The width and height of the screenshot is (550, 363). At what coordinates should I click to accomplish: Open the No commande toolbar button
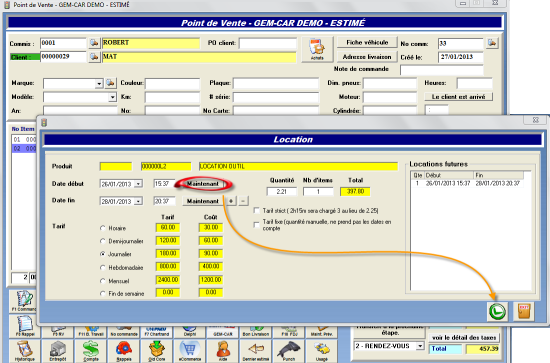[x=124, y=332]
